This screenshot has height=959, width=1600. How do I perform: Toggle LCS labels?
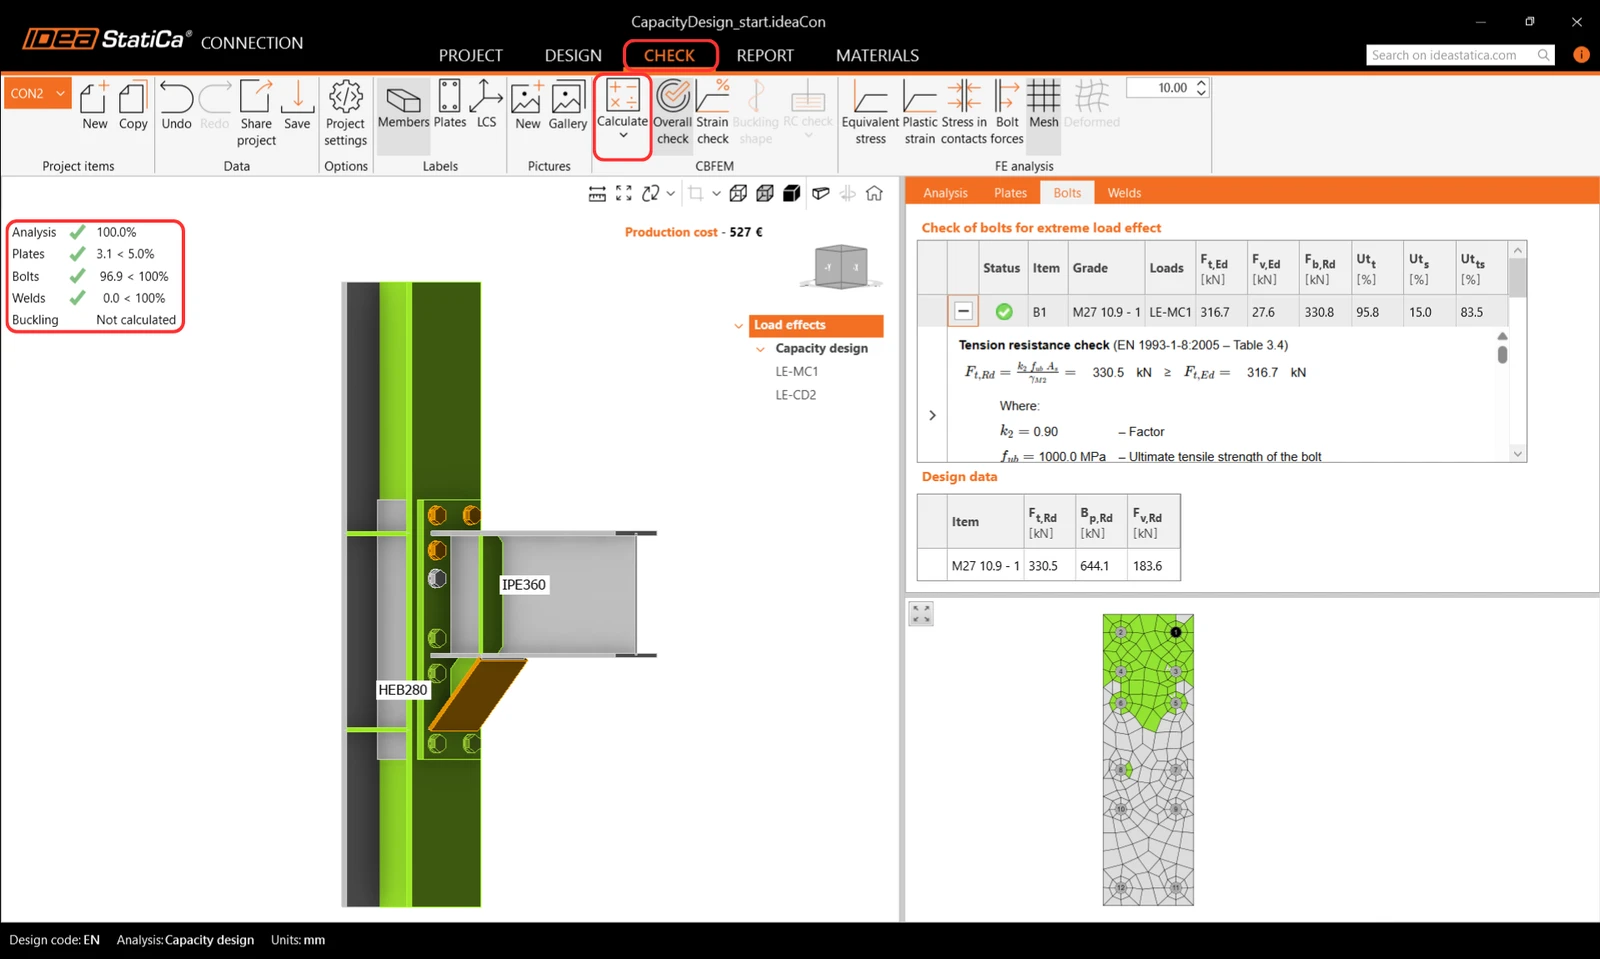[487, 106]
